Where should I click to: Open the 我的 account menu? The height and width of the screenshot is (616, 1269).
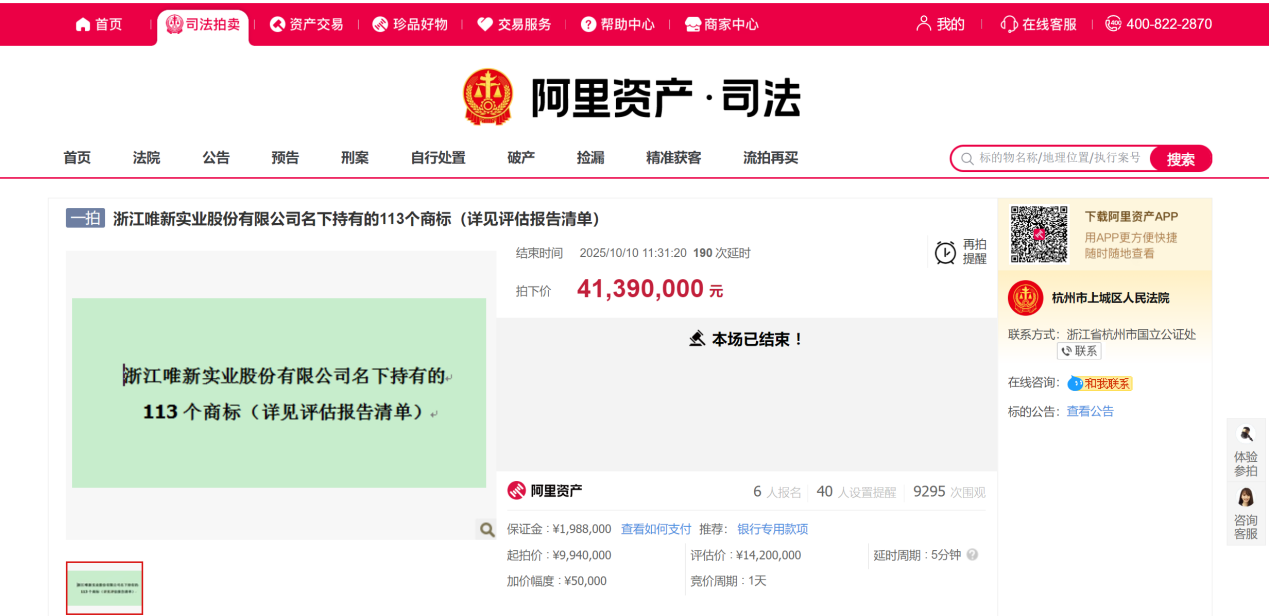tap(941, 24)
